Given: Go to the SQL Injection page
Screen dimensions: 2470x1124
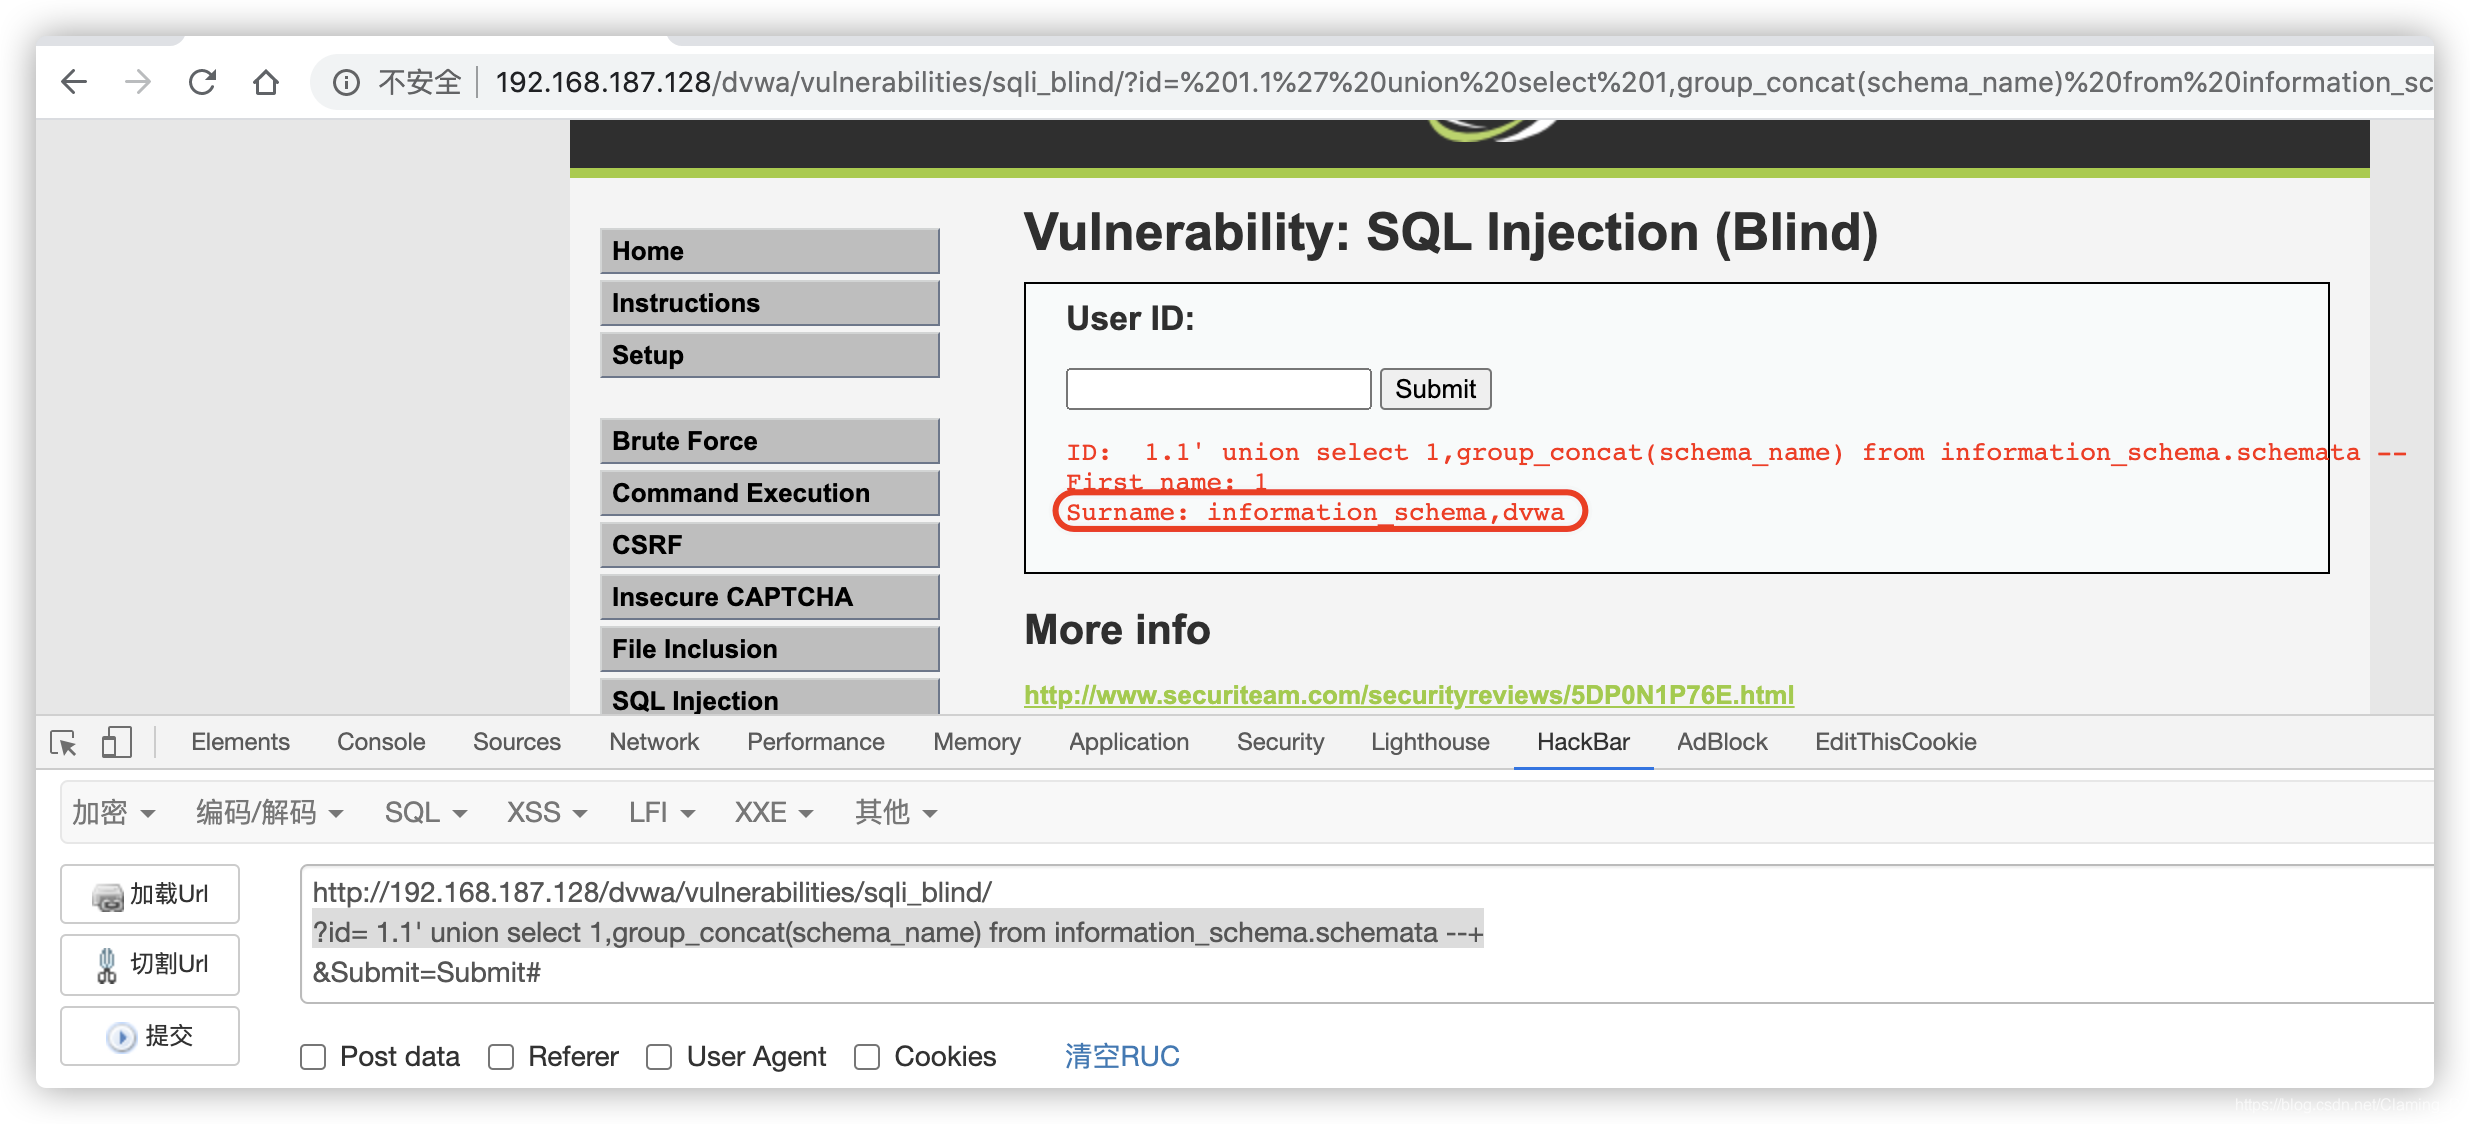Looking at the screenshot, I should click(770, 698).
